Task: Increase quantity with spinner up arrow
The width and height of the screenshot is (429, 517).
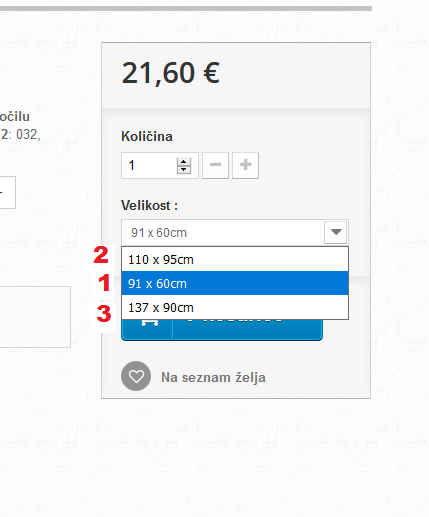Action: [184, 162]
